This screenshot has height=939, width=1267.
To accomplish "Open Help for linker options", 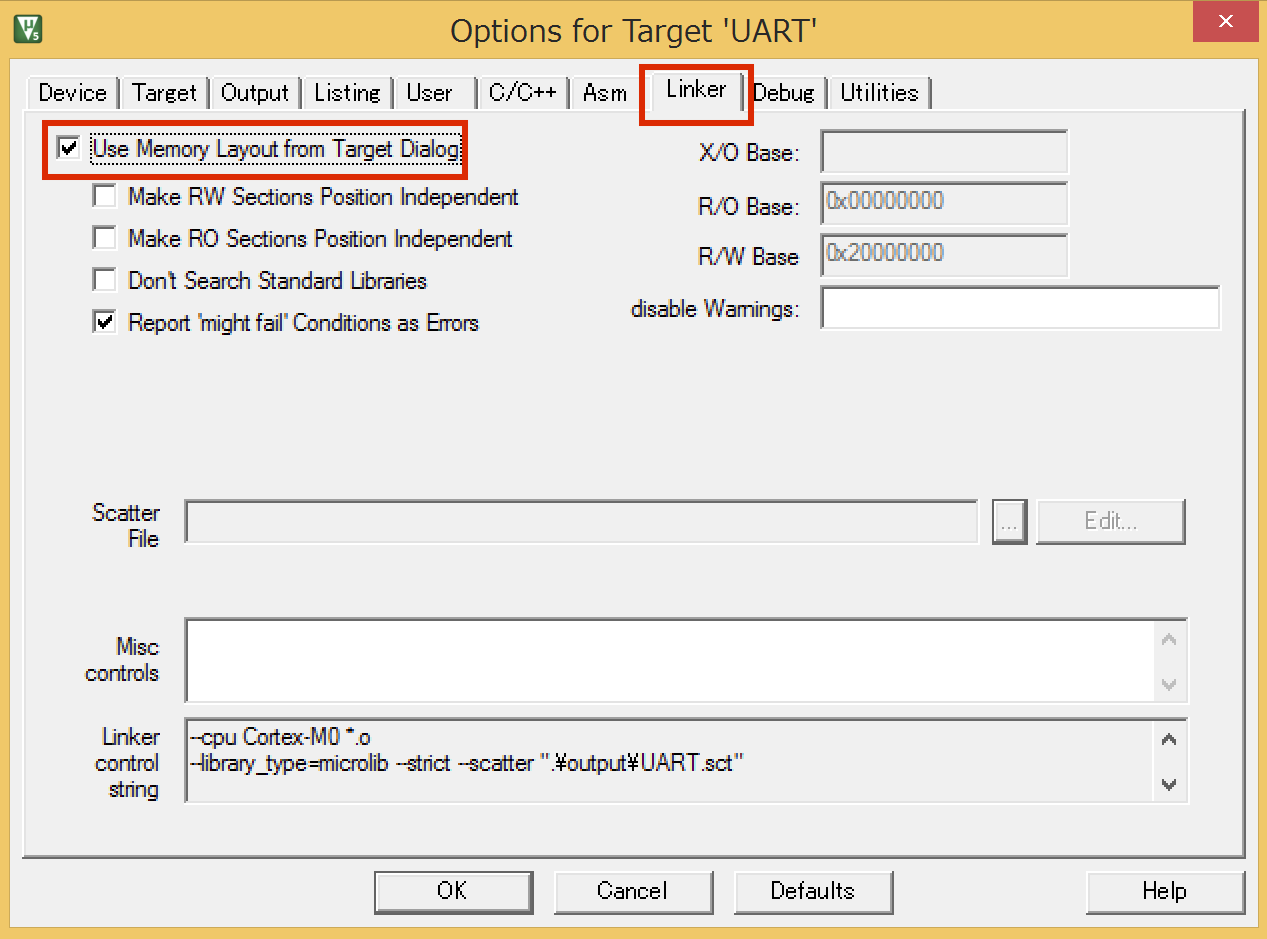I will coord(1164,891).
